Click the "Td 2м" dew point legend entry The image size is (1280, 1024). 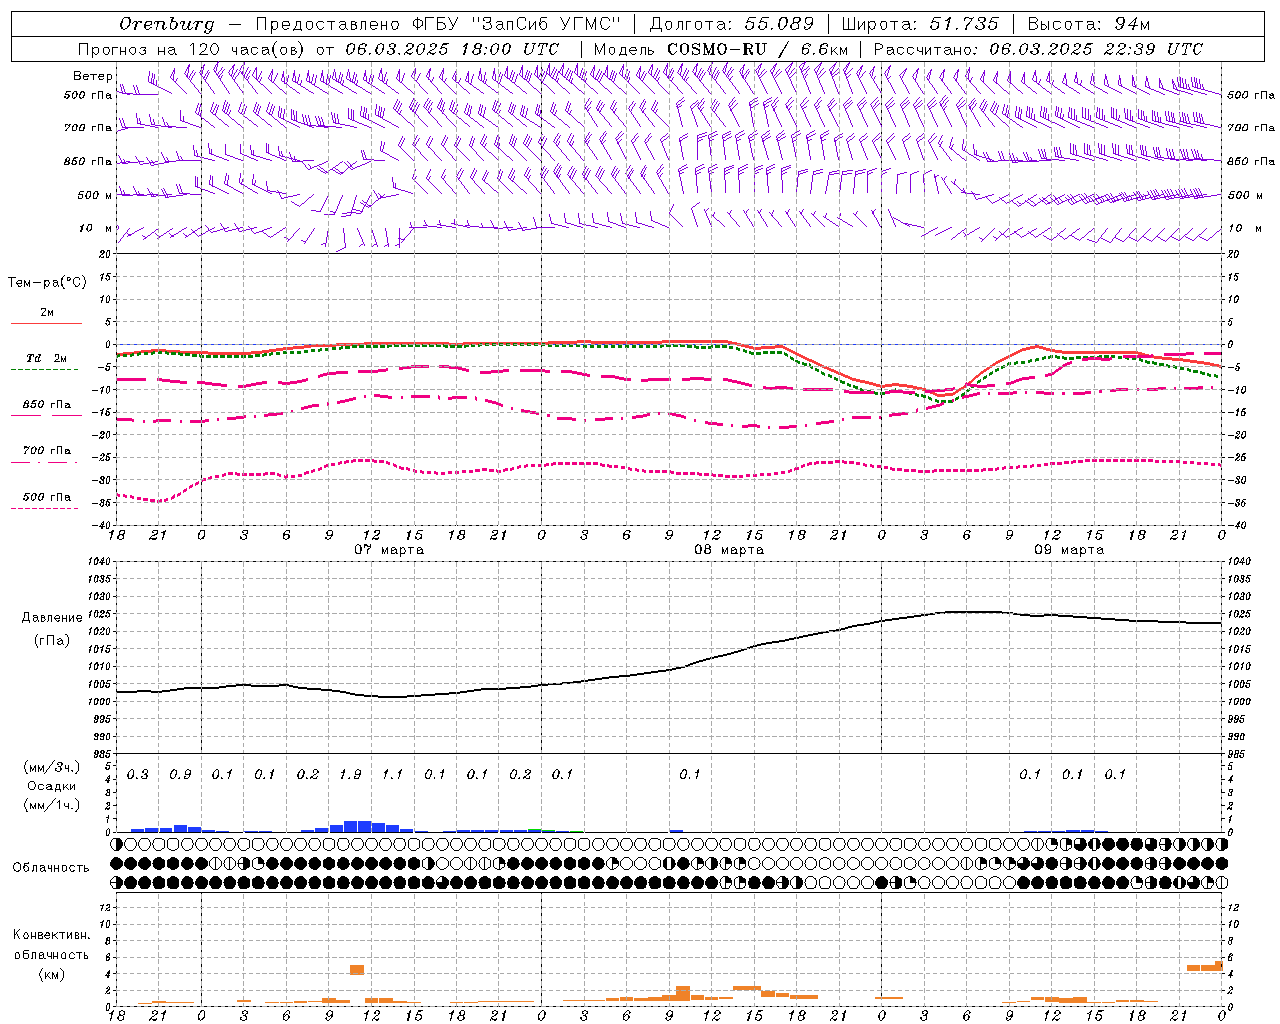pyautogui.click(x=46, y=358)
